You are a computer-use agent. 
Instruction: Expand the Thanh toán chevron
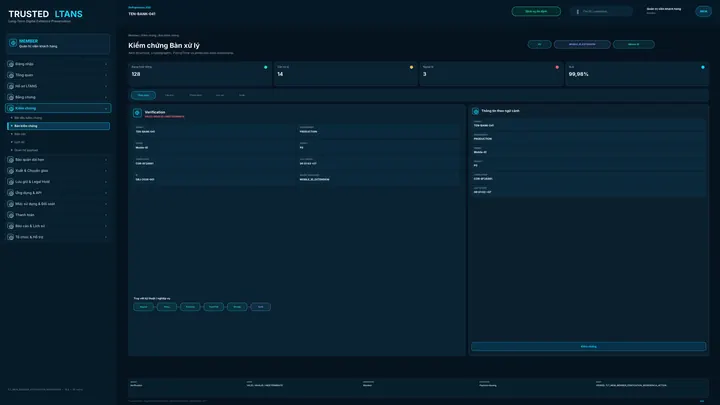click(106, 215)
